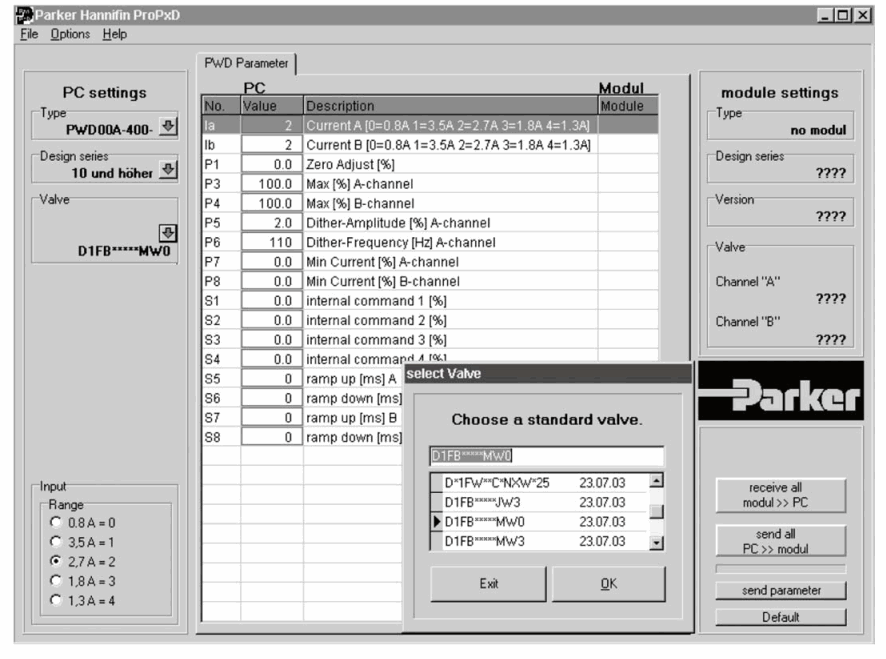Minimize the ProPxD window
The height and width of the screenshot is (659, 886).
pyautogui.click(x=826, y=15)
